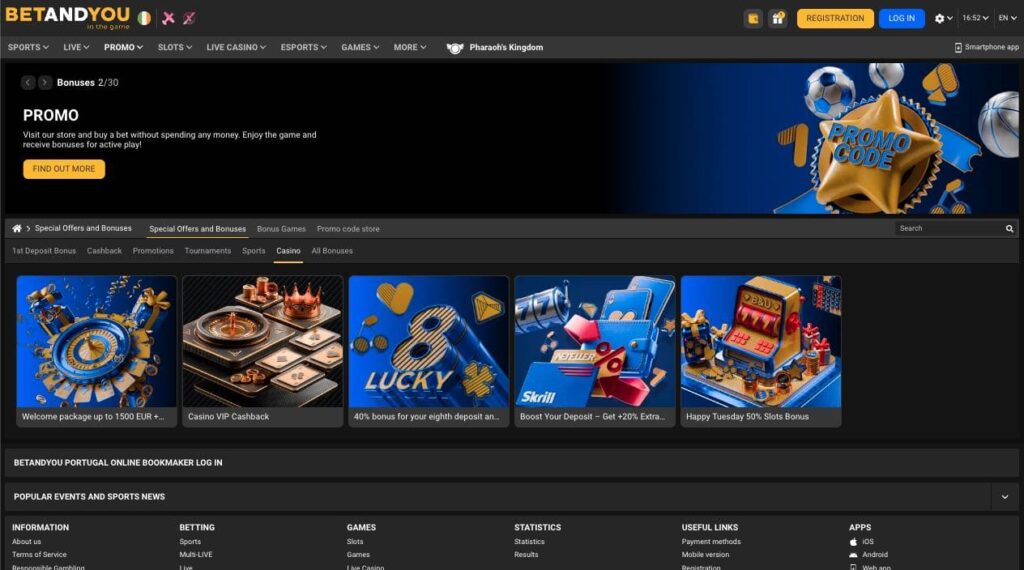The image size is (1024, 570).
Task: Click the home breadcrumb icon
Action: click(x=17, y=229)
